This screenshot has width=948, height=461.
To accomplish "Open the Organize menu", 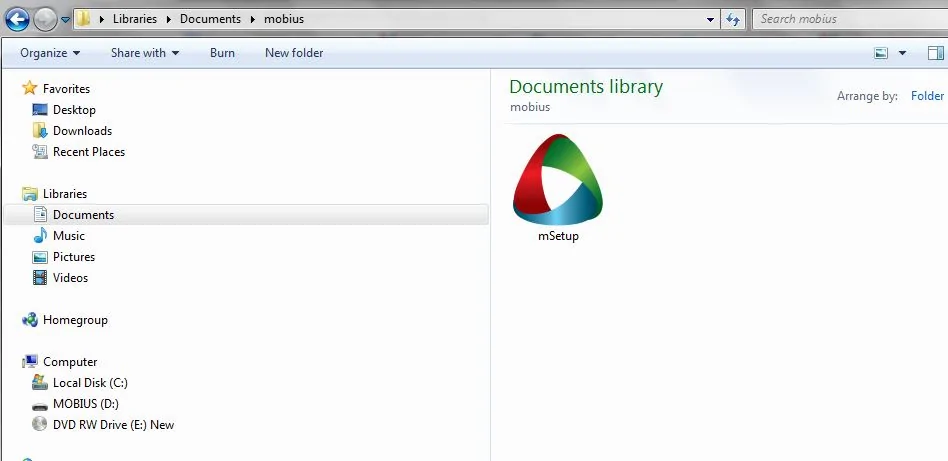I will point(50,53).
